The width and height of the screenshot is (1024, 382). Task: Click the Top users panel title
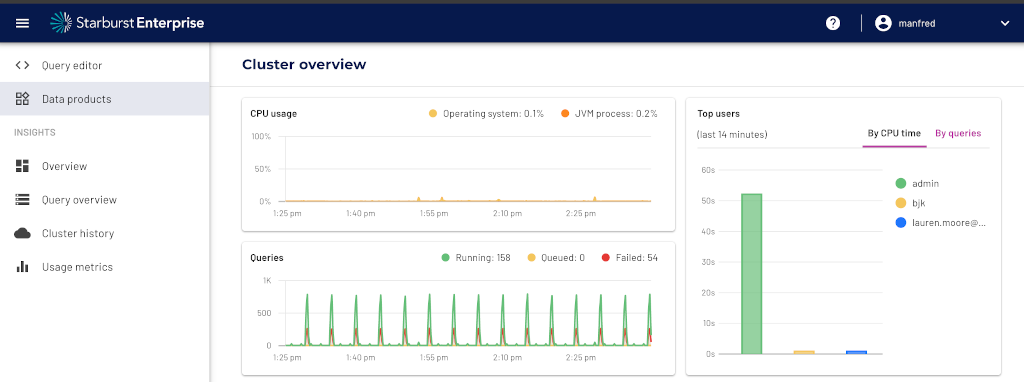pos(718,114)
